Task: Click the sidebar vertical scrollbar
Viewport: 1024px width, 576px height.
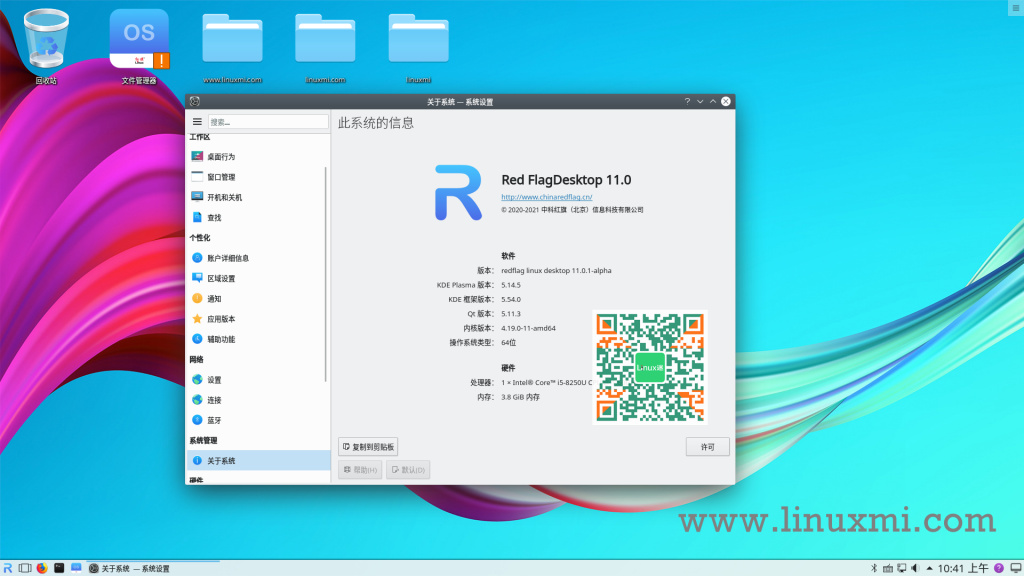Action: click(325, 274)
